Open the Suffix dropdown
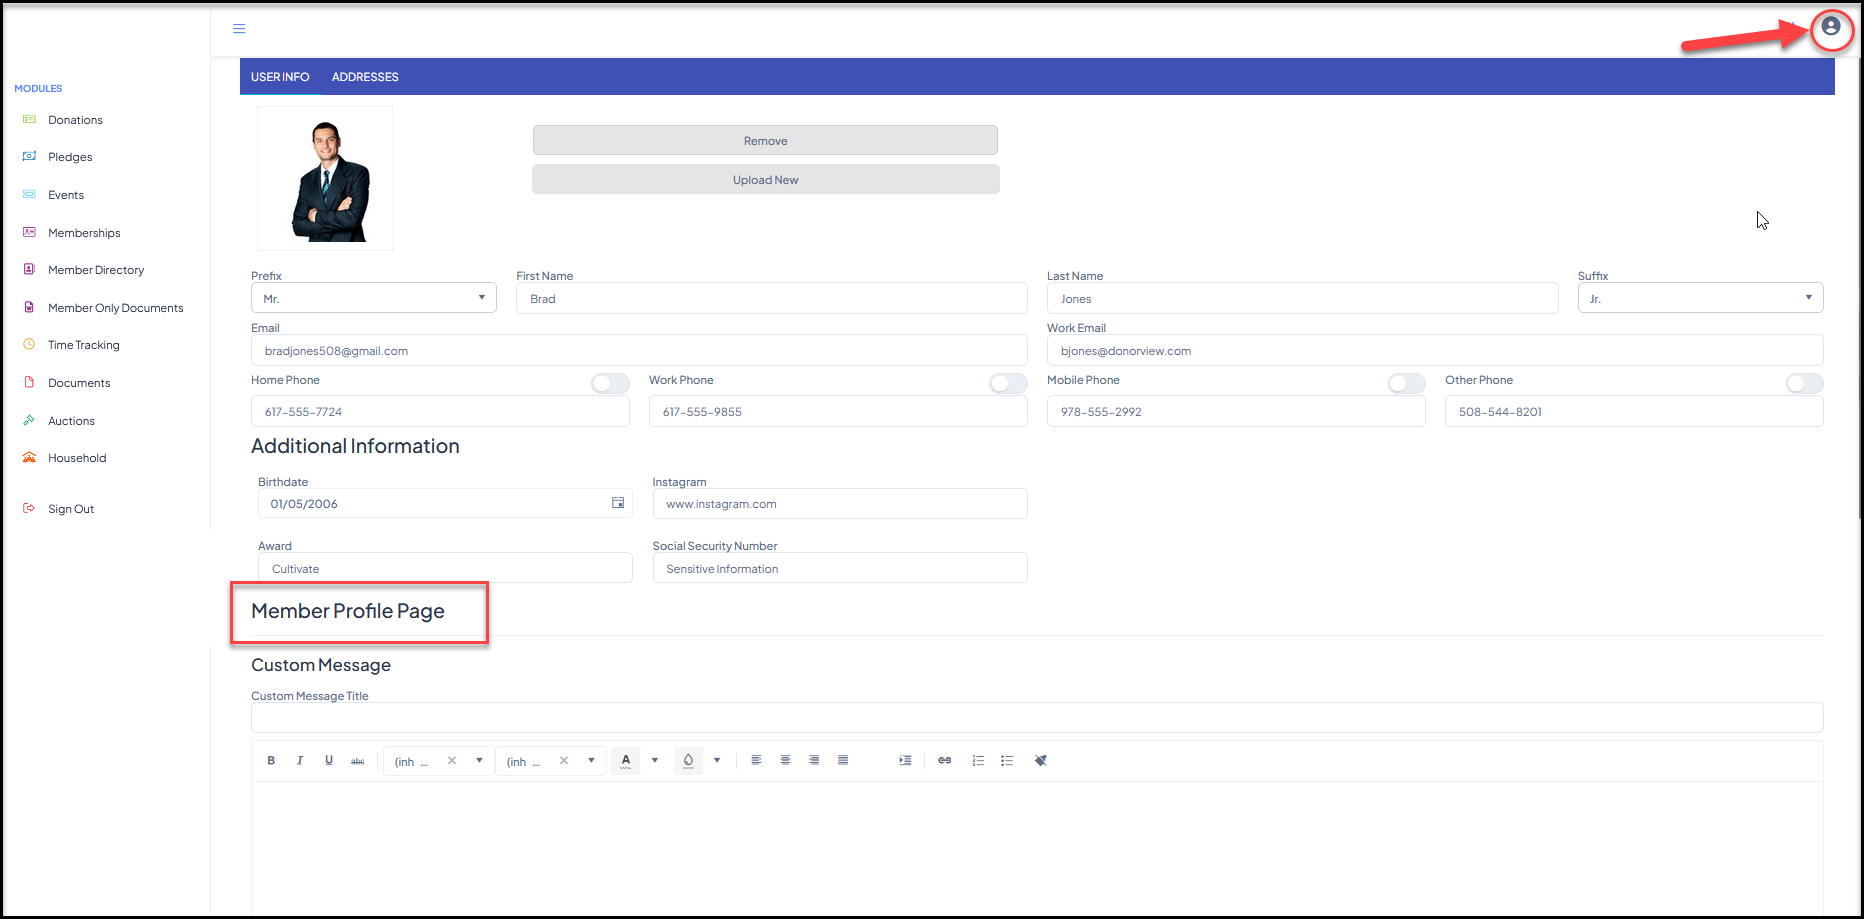Image resolution: width=1864 pixels, height=919 pixels. pos(1700,298)
